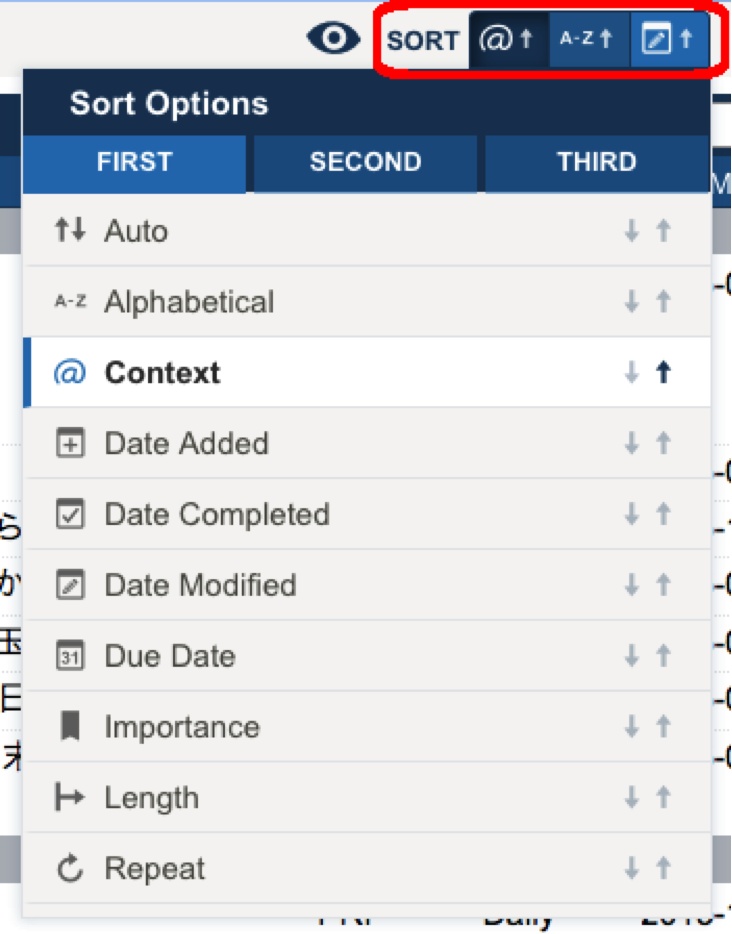
Task: Choose the Auto sort option
Action: click(x=136, y=231)
